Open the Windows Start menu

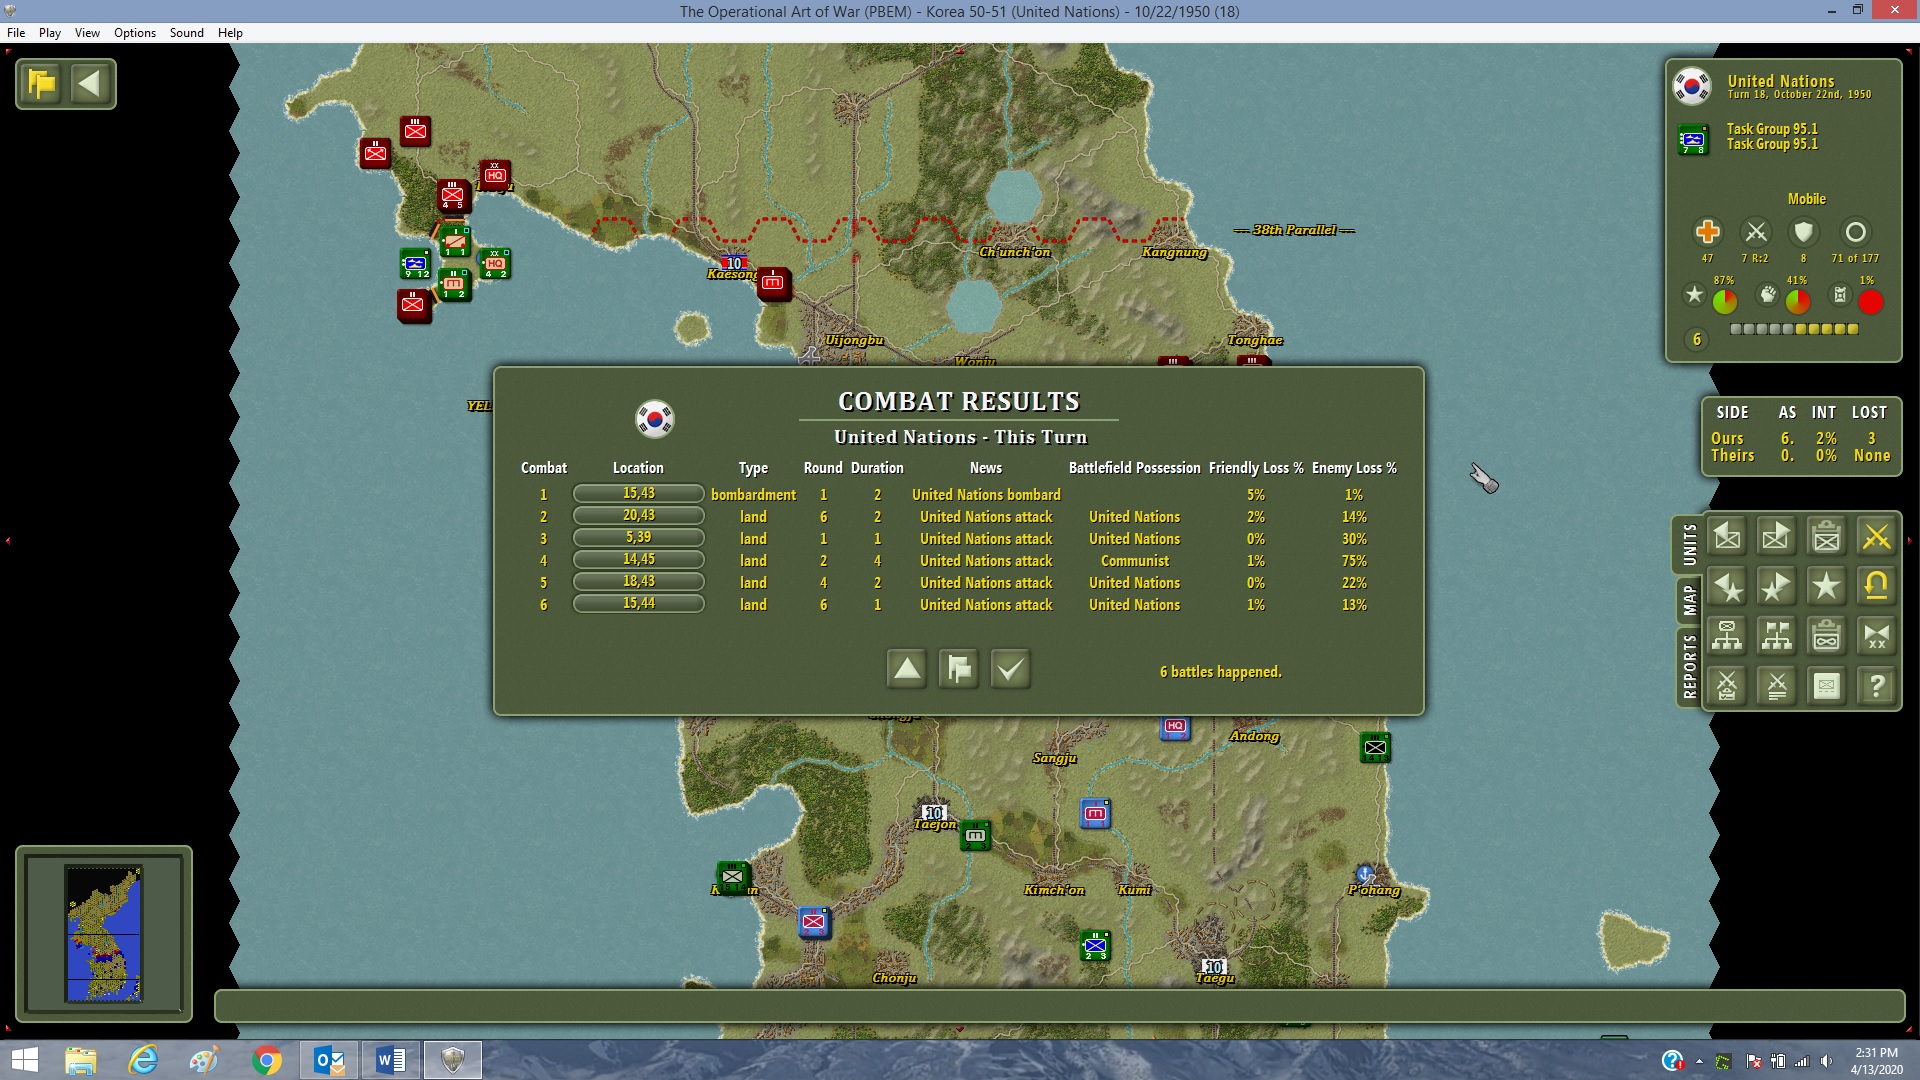point(24,1060)
